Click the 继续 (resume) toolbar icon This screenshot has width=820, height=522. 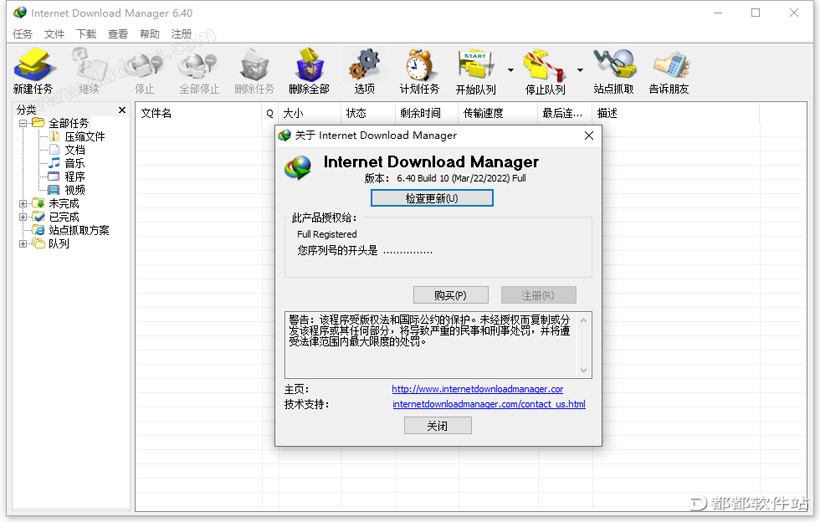(x=89, y=71)
